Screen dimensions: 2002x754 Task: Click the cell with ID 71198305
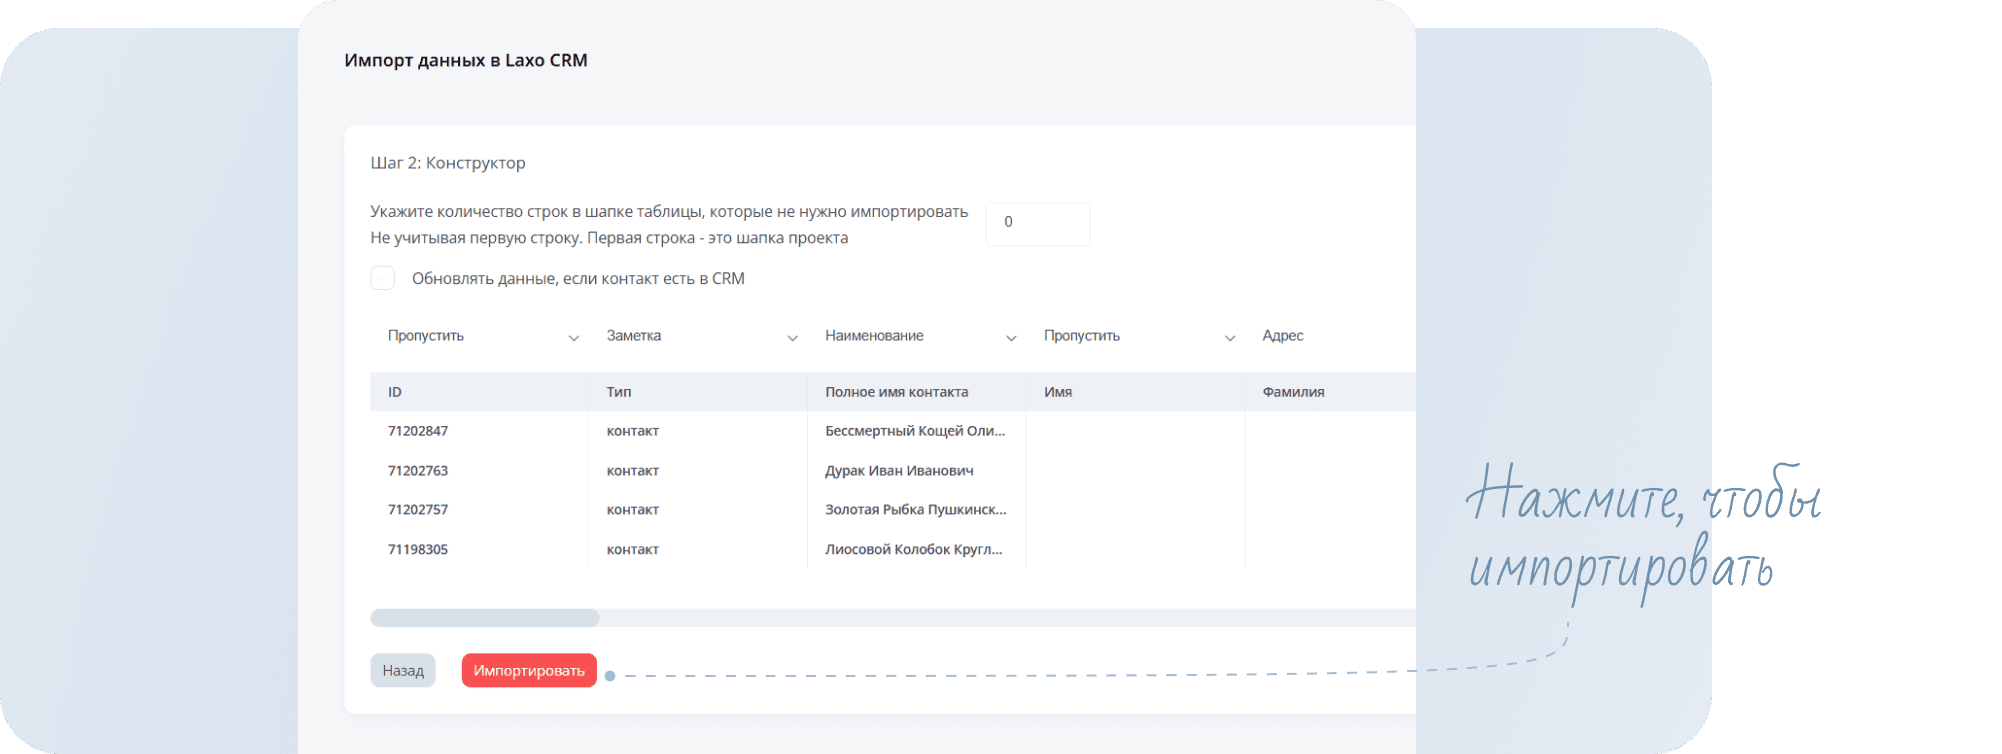tap(418, 549)
